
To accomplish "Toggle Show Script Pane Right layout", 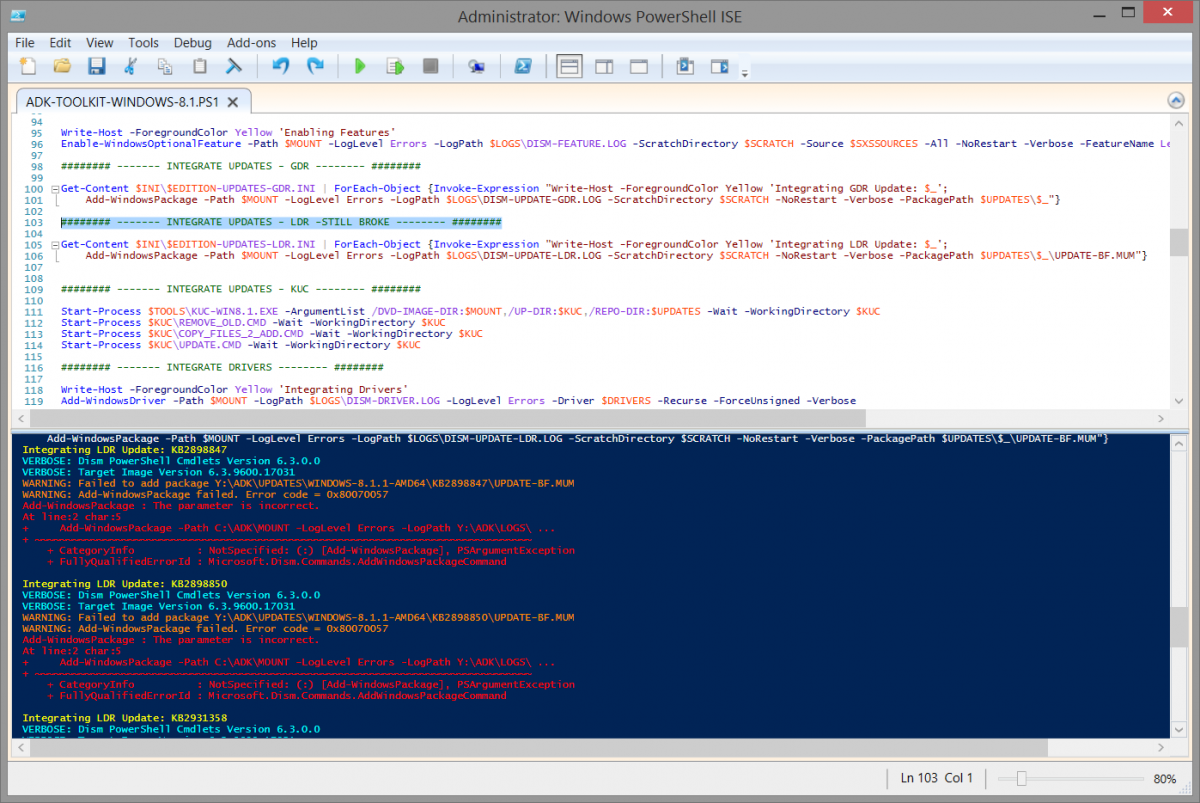I will (604, 67).
